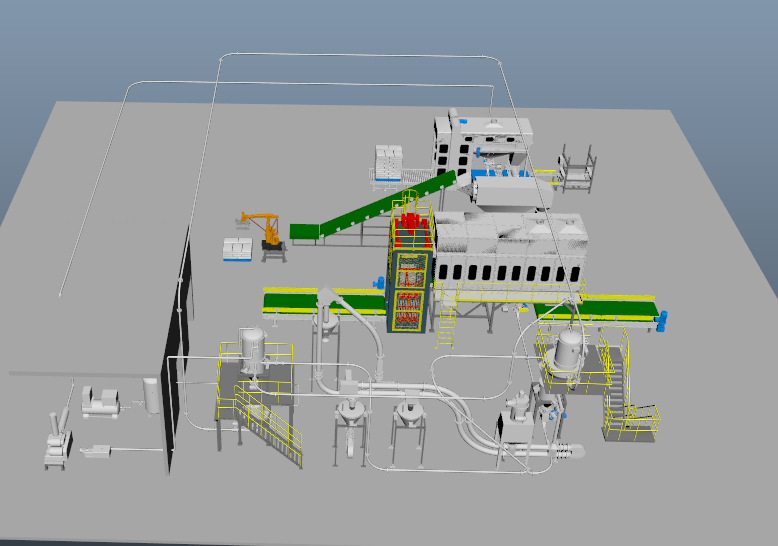The width and height of the screenshot is (778, 546).
Task: Click the tank on left yellow-railed platform
Action: click(x=254, y=350)
